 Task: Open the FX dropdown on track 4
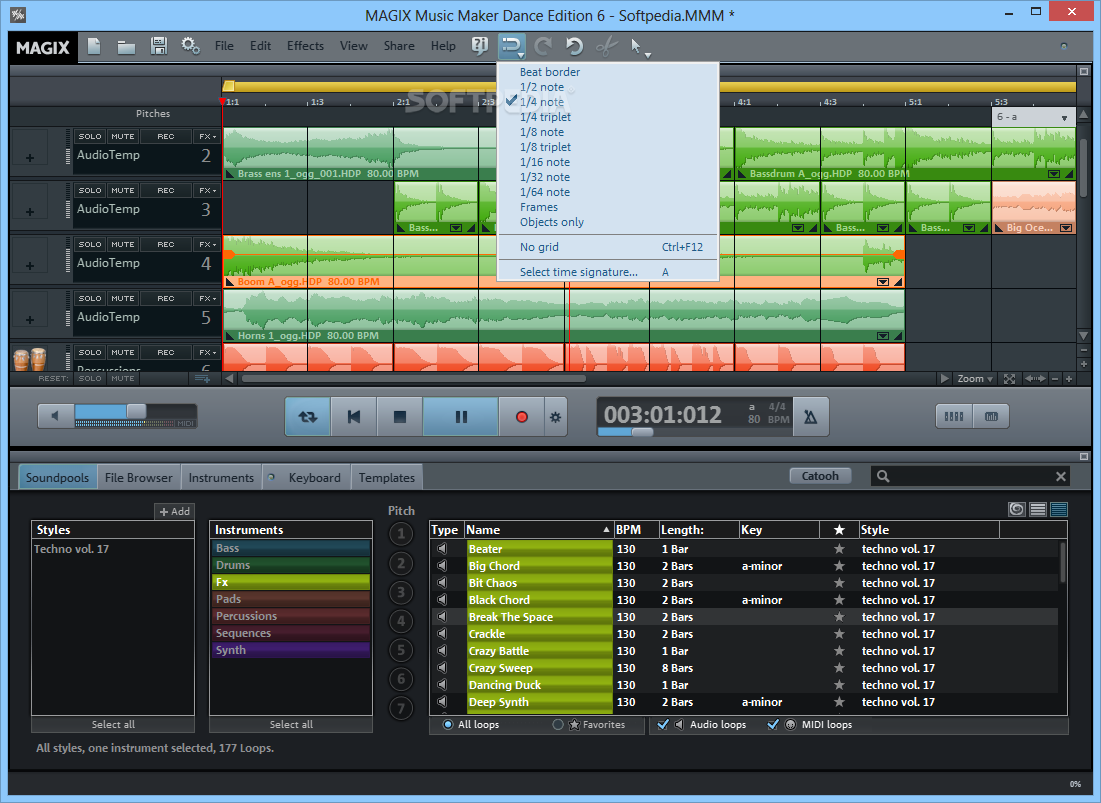[207, 244]
